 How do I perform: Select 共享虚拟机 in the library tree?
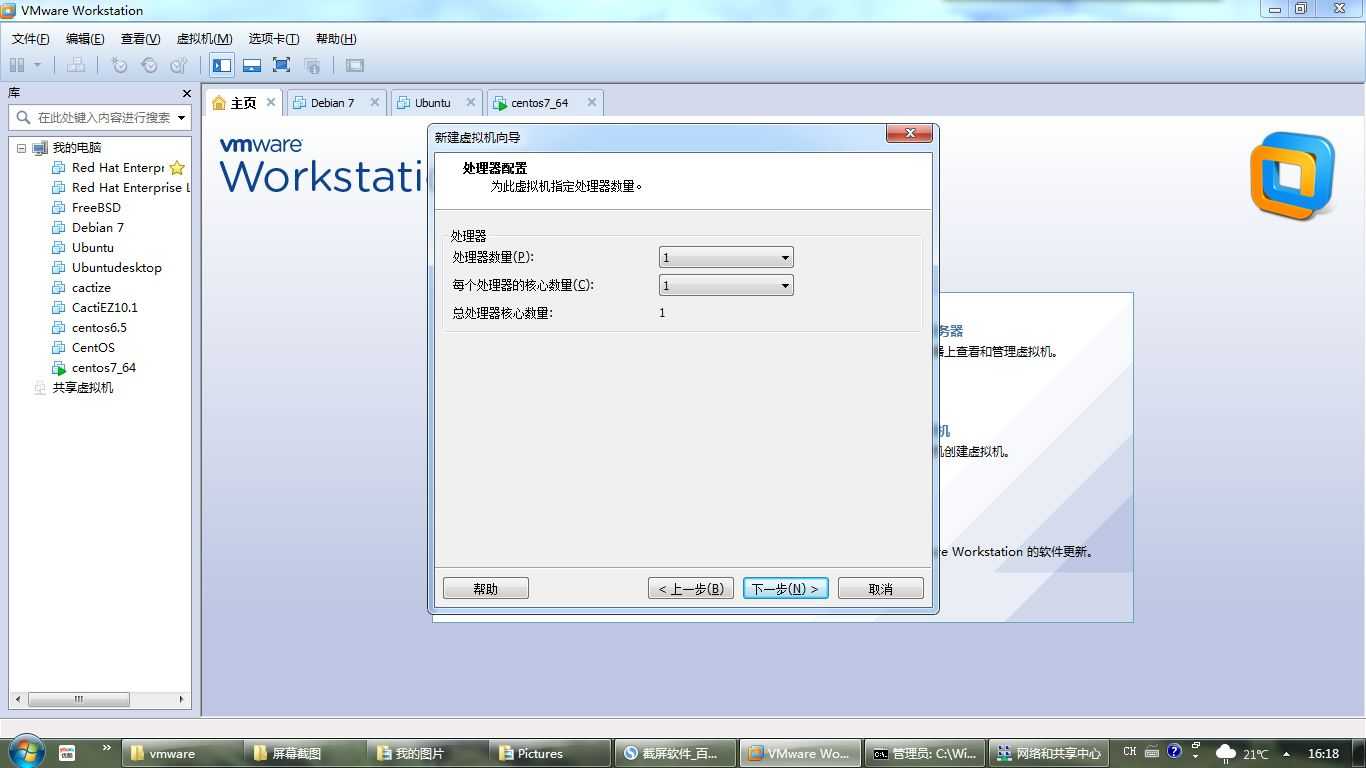(x=74, y=388)
